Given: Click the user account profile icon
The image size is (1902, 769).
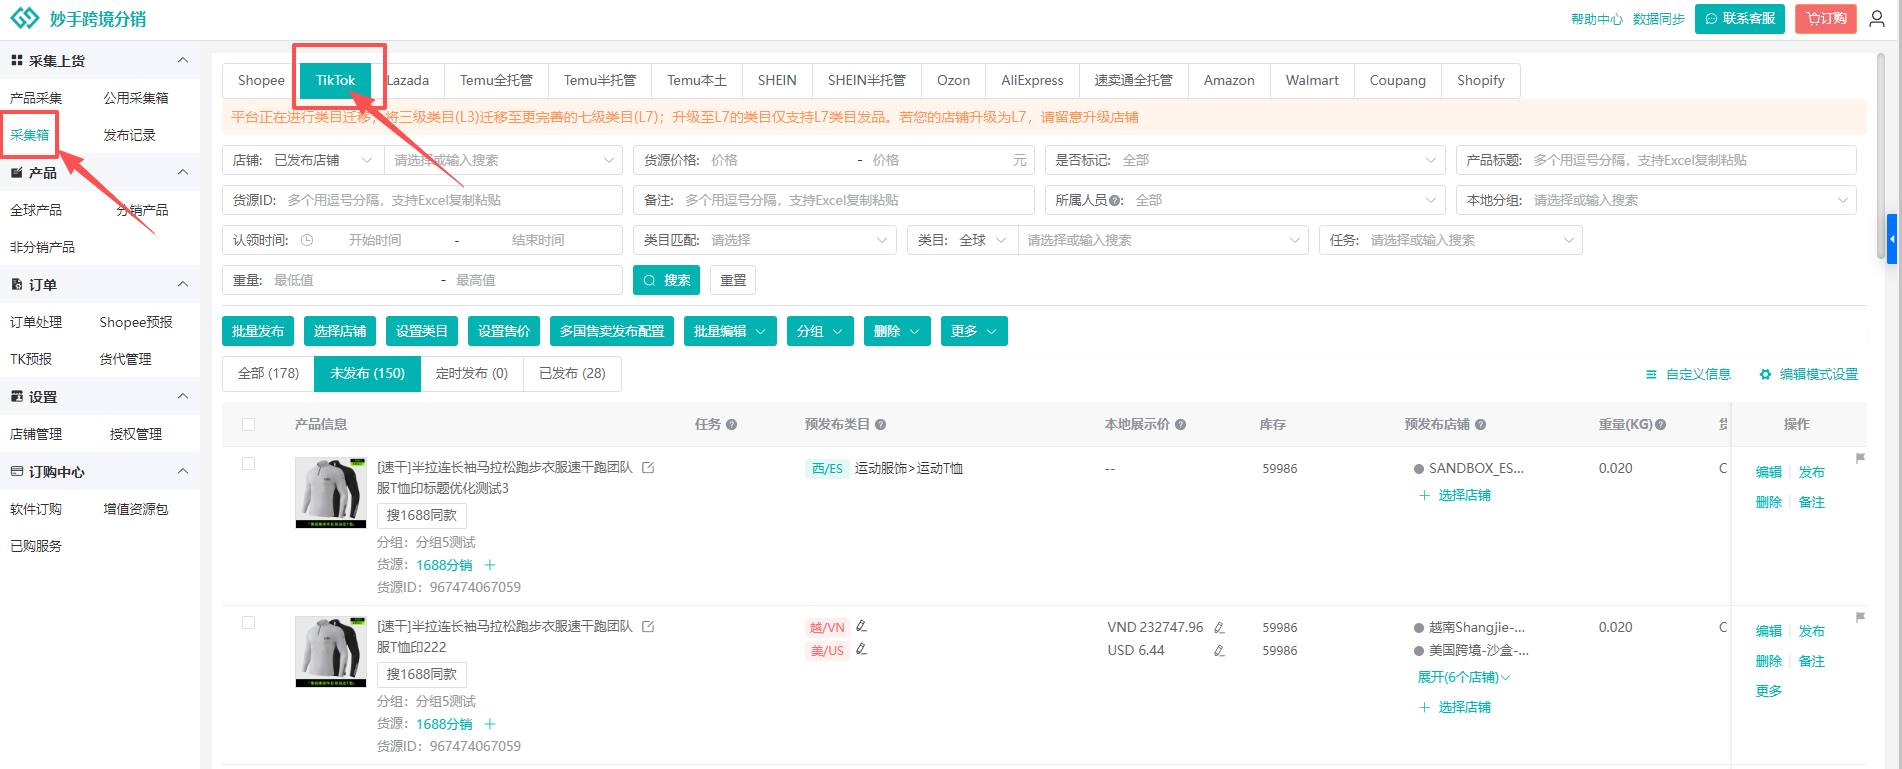Looking at the screenshot, I should pyautogui.click(x=1877, y=19).
